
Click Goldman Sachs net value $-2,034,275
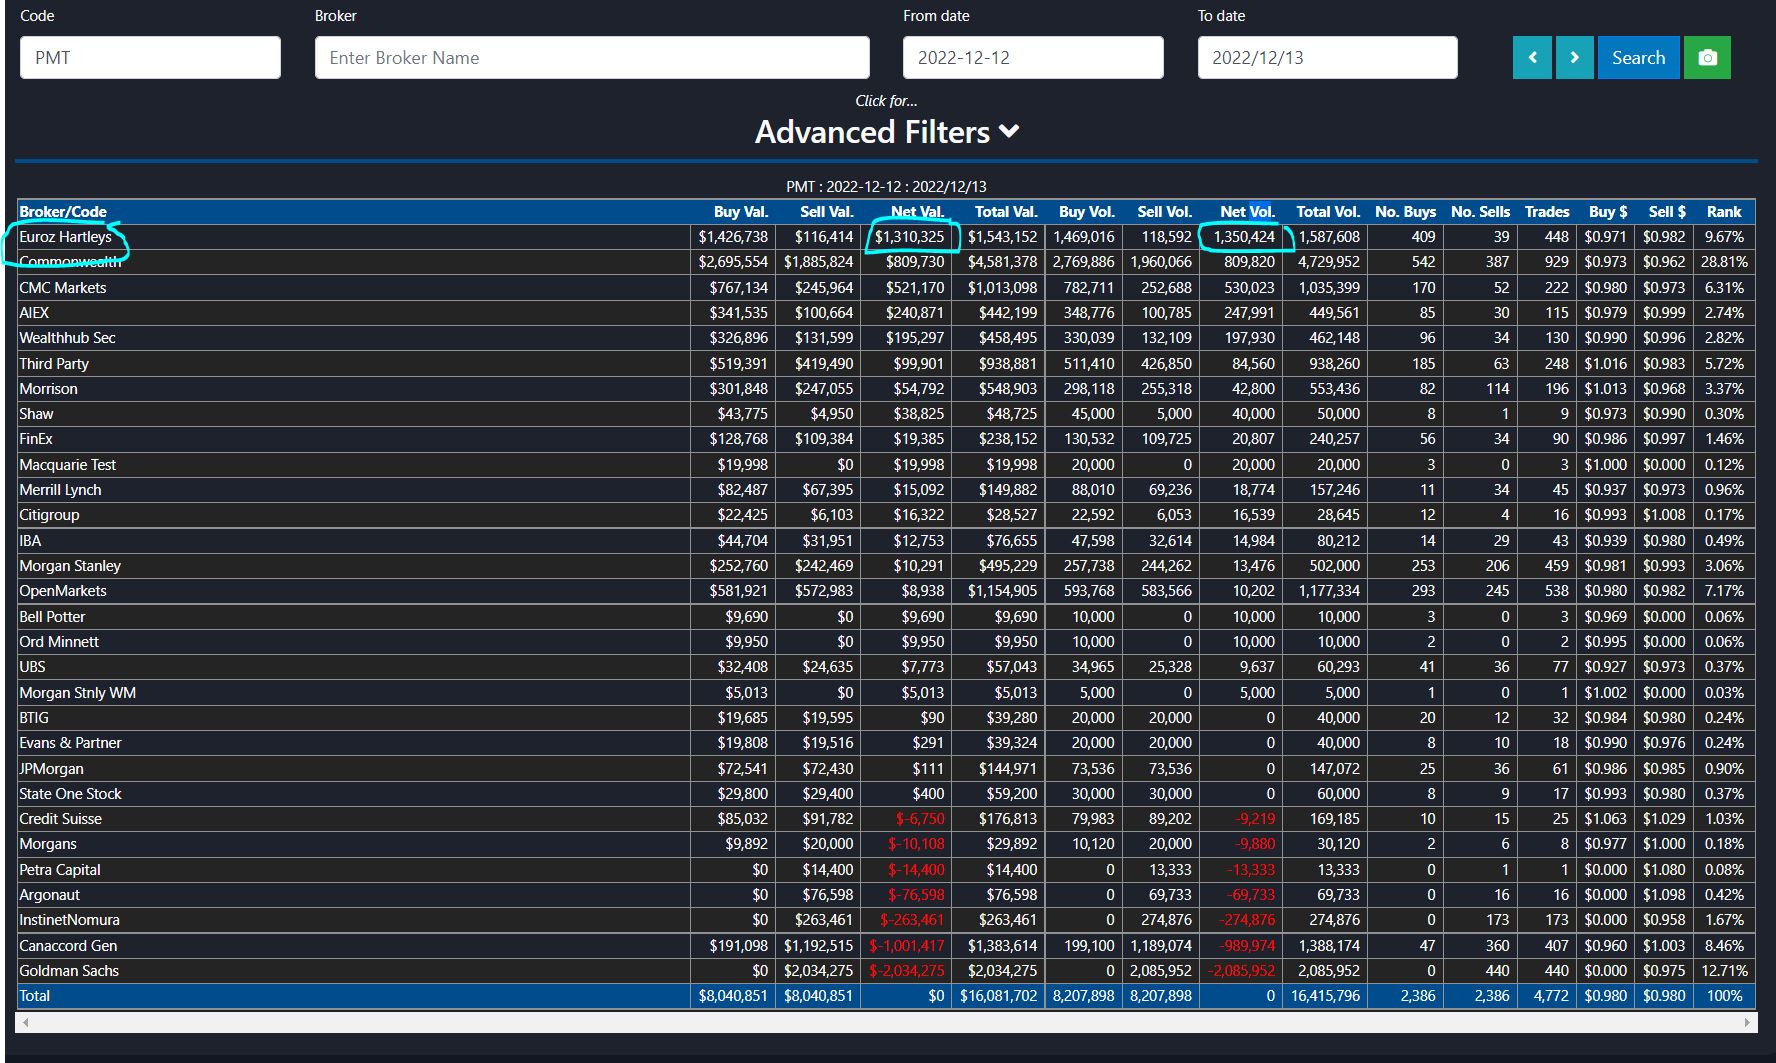(906, 971)
